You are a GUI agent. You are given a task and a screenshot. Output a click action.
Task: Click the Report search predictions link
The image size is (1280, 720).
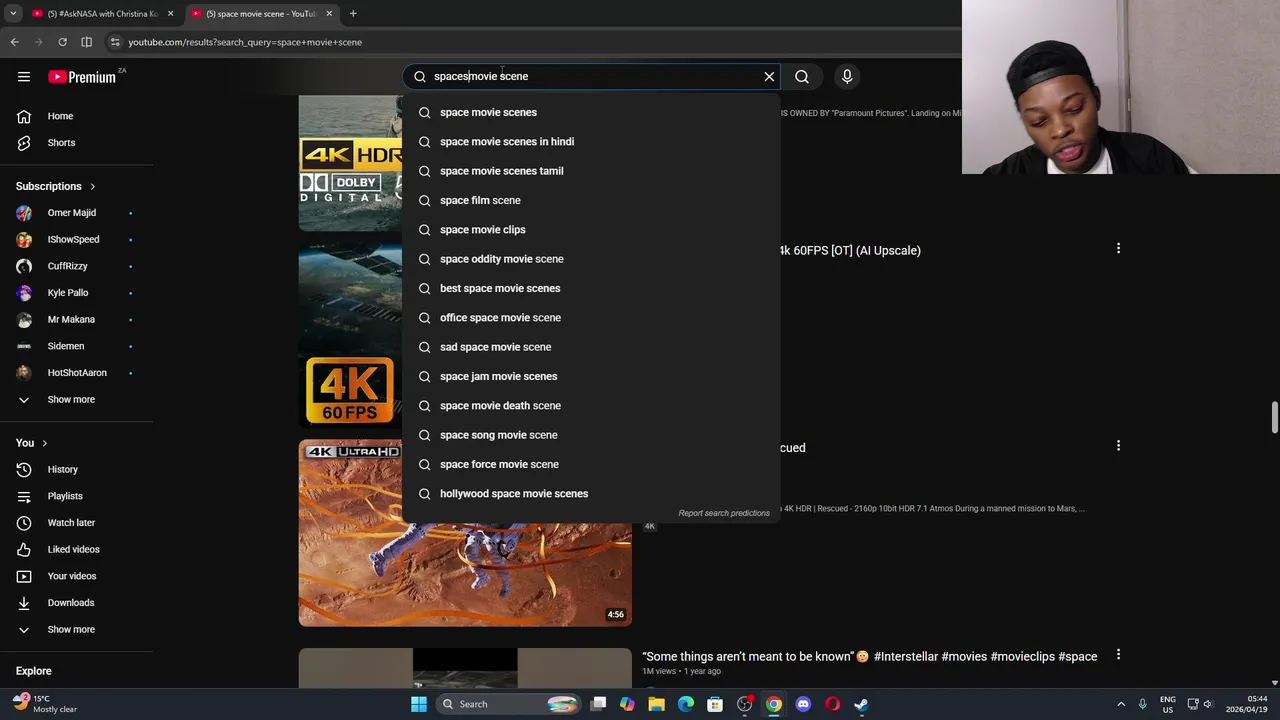(x=724, y=513)
